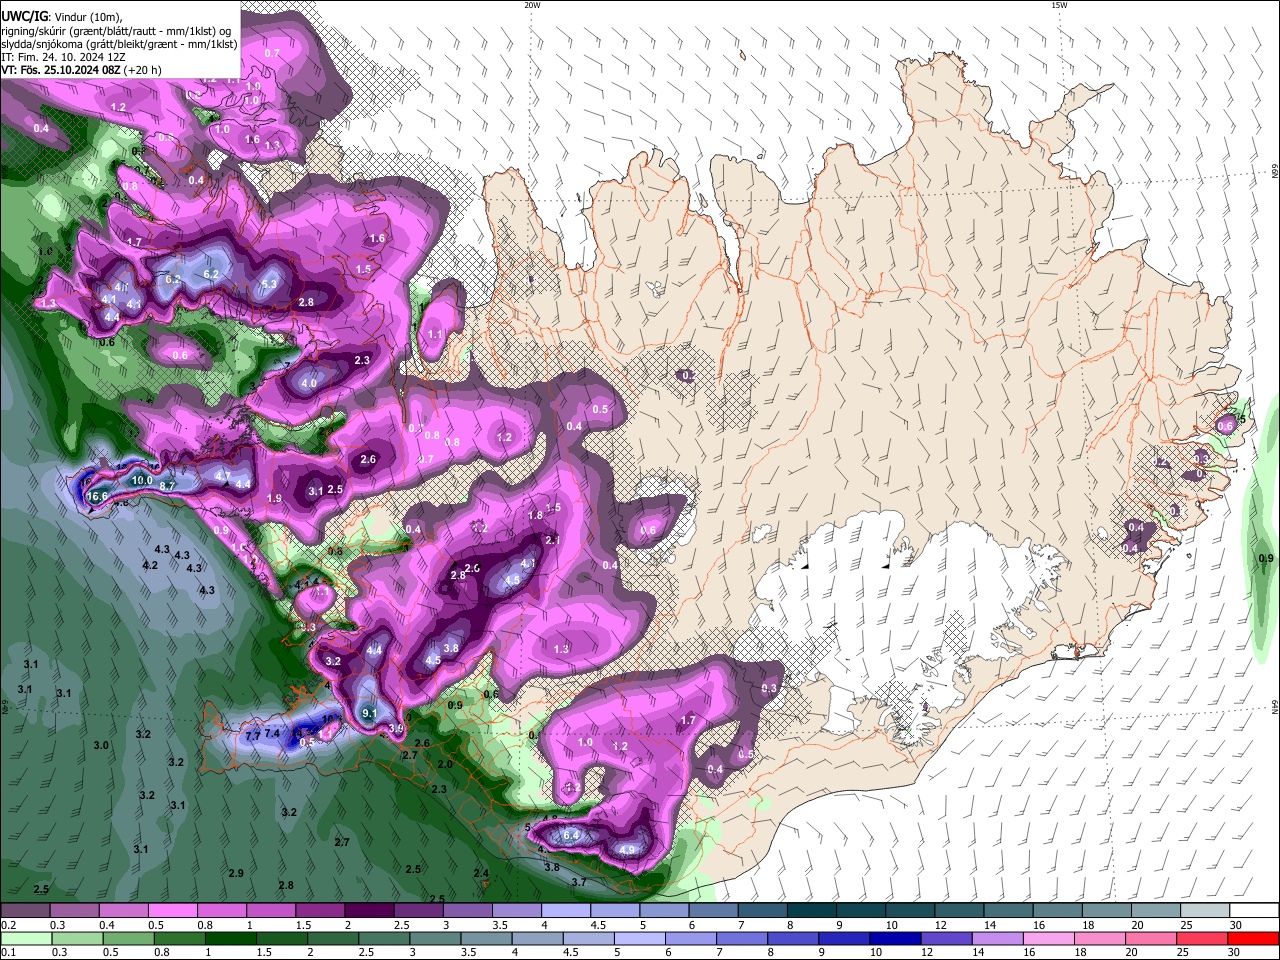The width and height of the screenshot is (1280, 960).
Task: Select the 3.0 rain value over the sea
Action: (101, 745)
